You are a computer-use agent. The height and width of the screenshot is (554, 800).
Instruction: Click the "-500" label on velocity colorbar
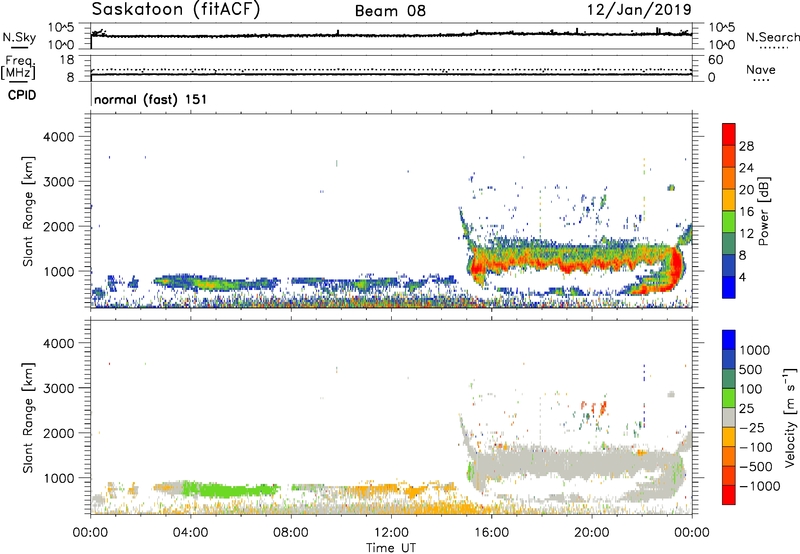[756, 467]
